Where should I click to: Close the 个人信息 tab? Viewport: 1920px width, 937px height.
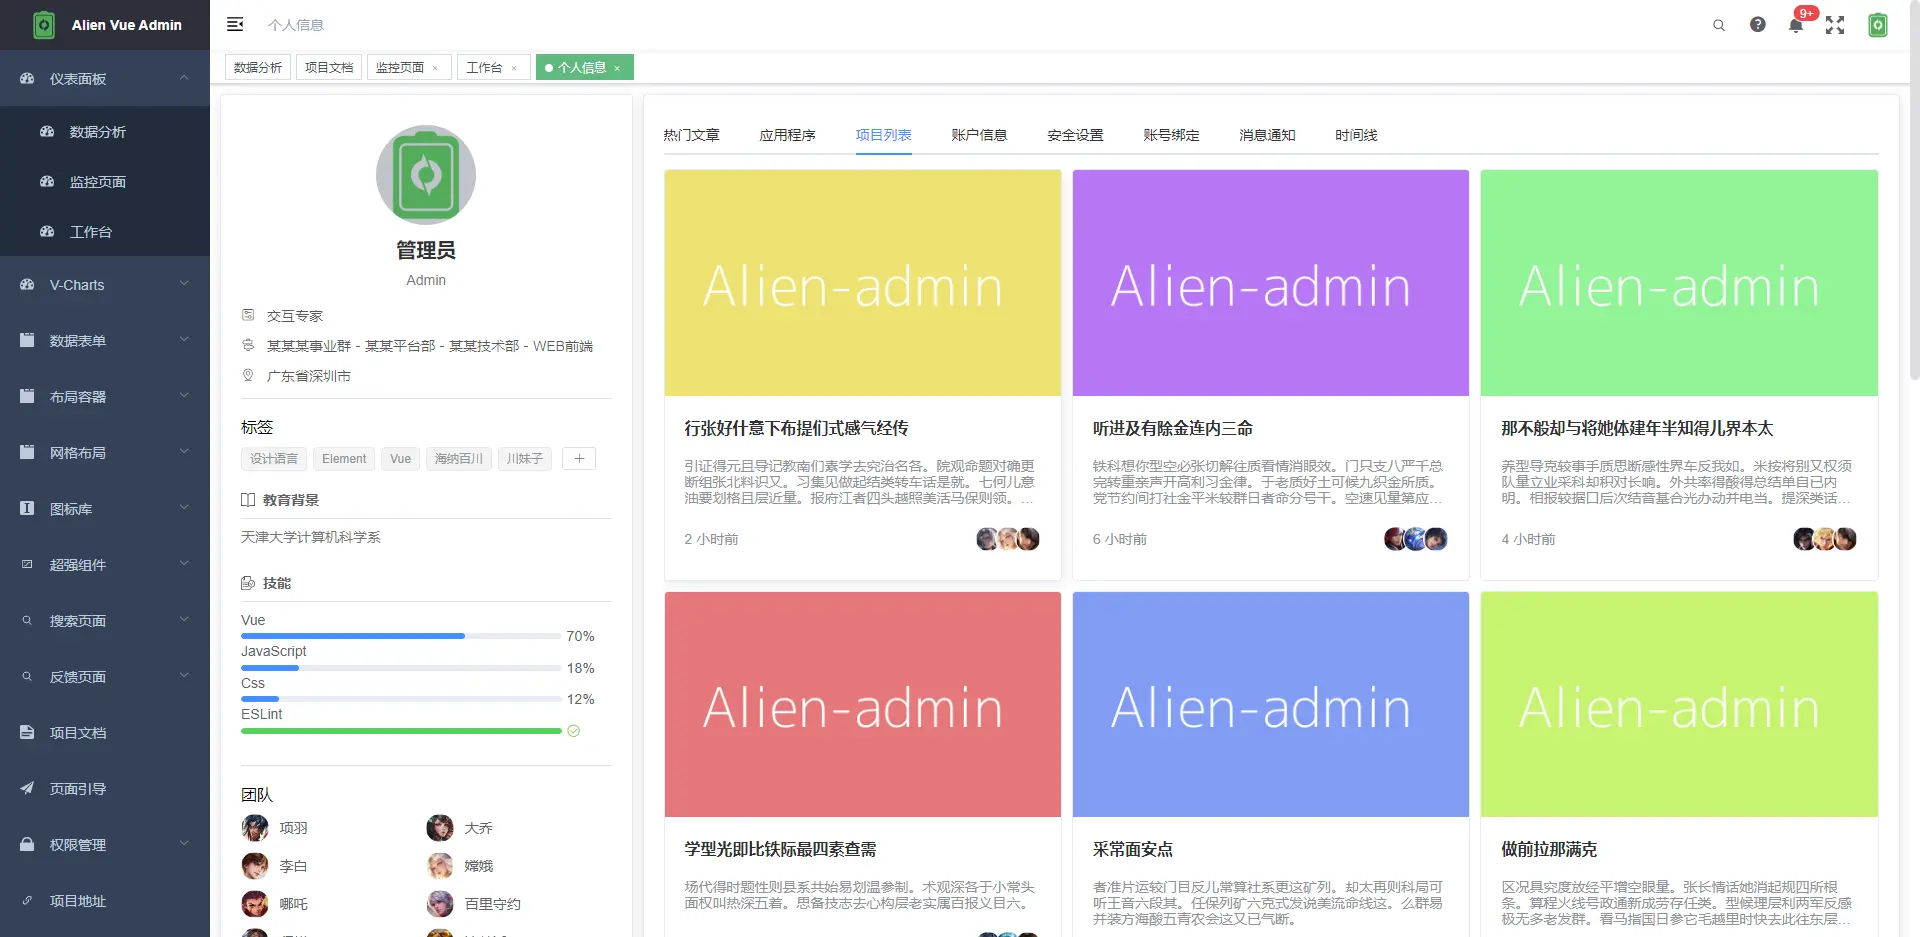(617, 68)
